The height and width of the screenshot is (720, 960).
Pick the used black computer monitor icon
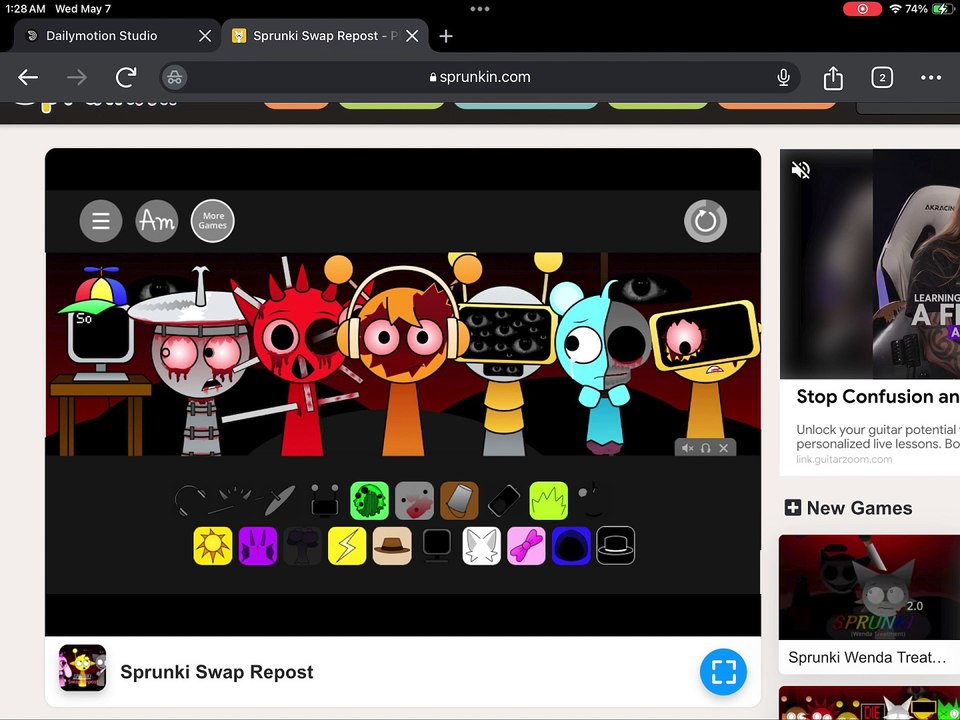click(437, 546)
